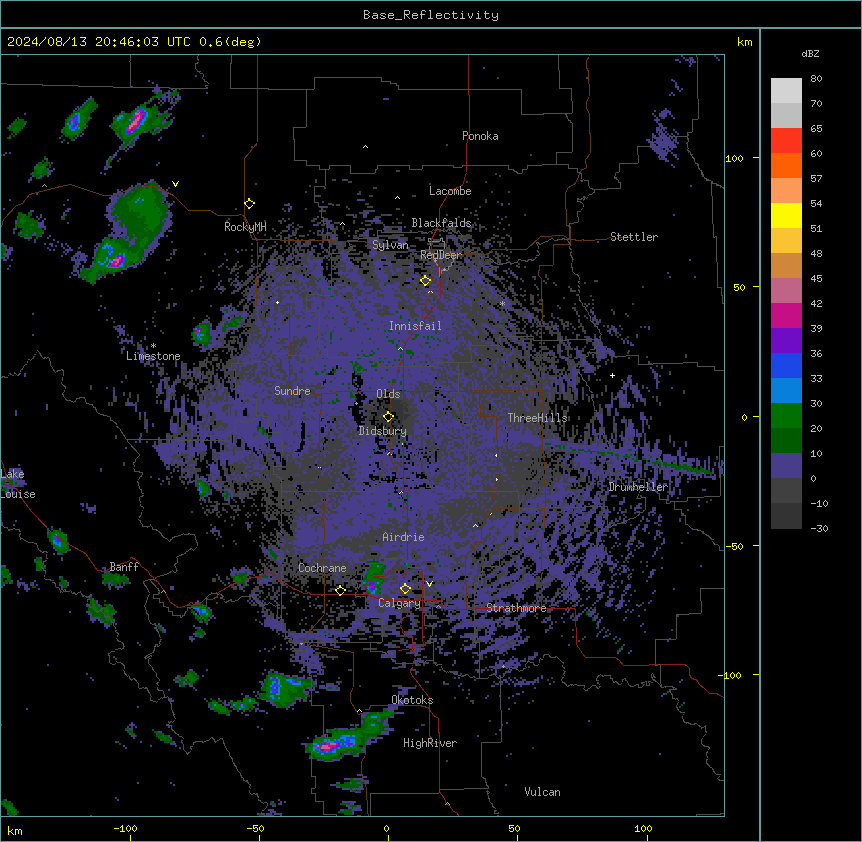Click the Innisfail label

click(415, 326)
